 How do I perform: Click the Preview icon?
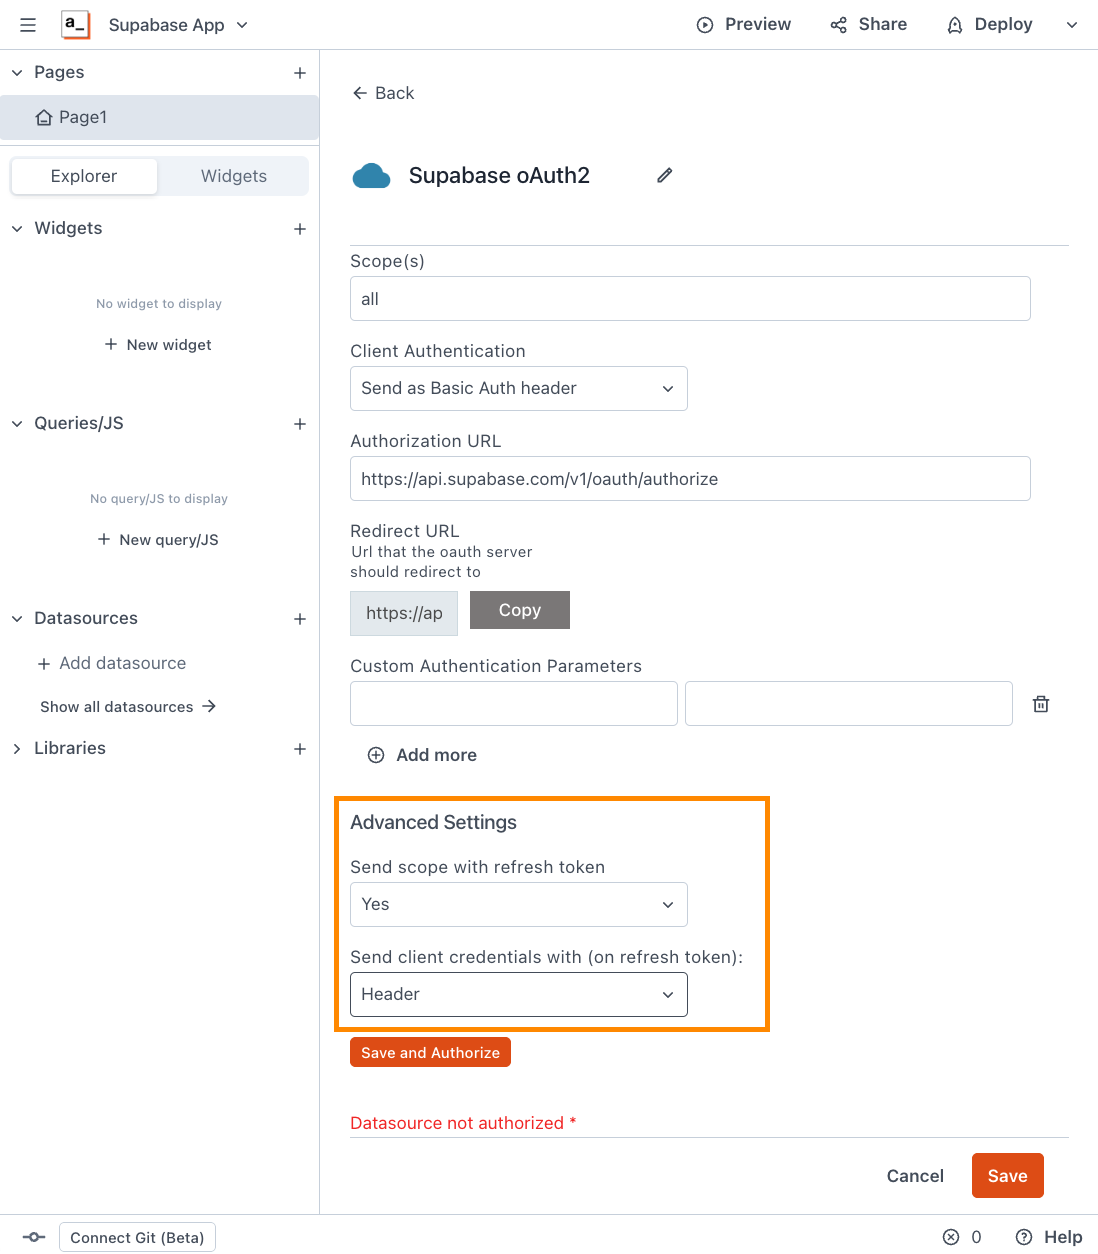pos(707,24)
